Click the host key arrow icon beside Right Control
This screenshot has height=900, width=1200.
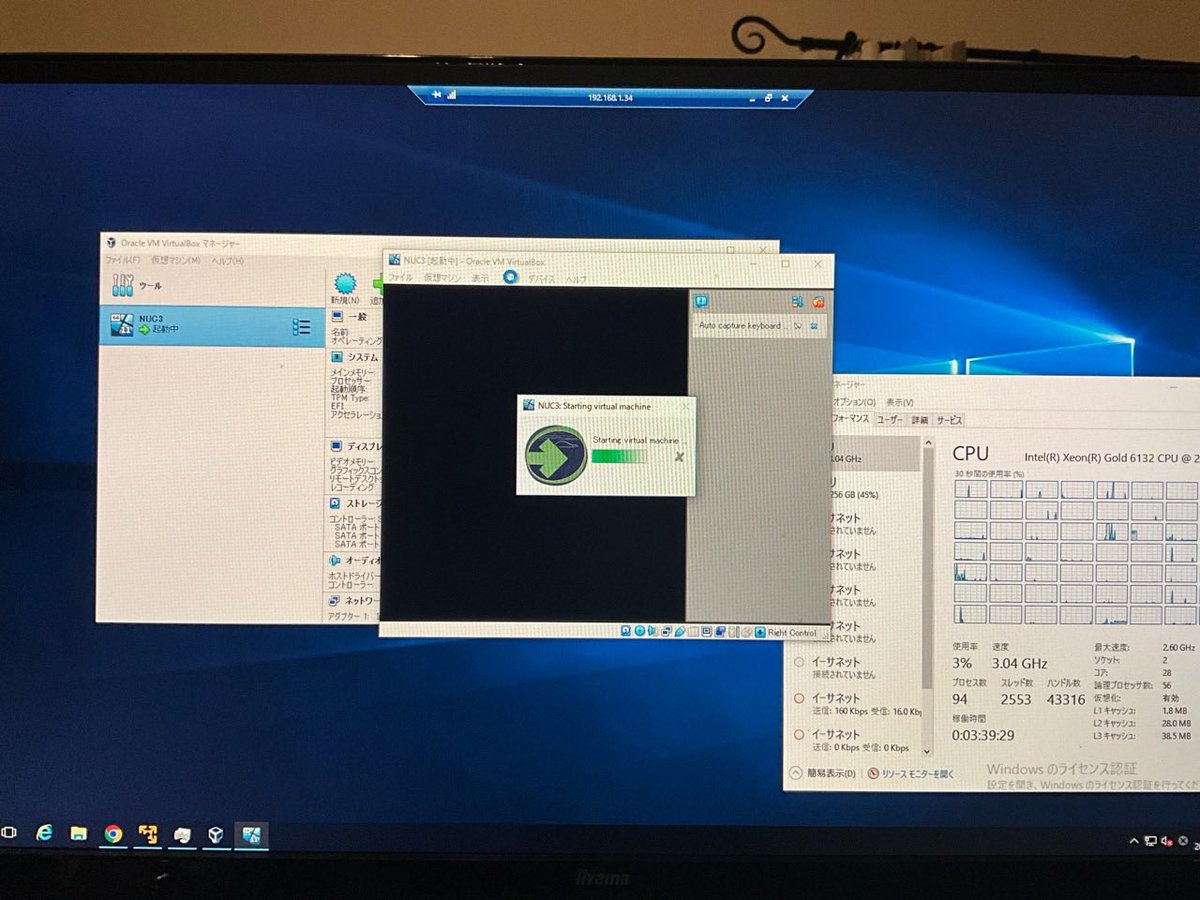760,632
